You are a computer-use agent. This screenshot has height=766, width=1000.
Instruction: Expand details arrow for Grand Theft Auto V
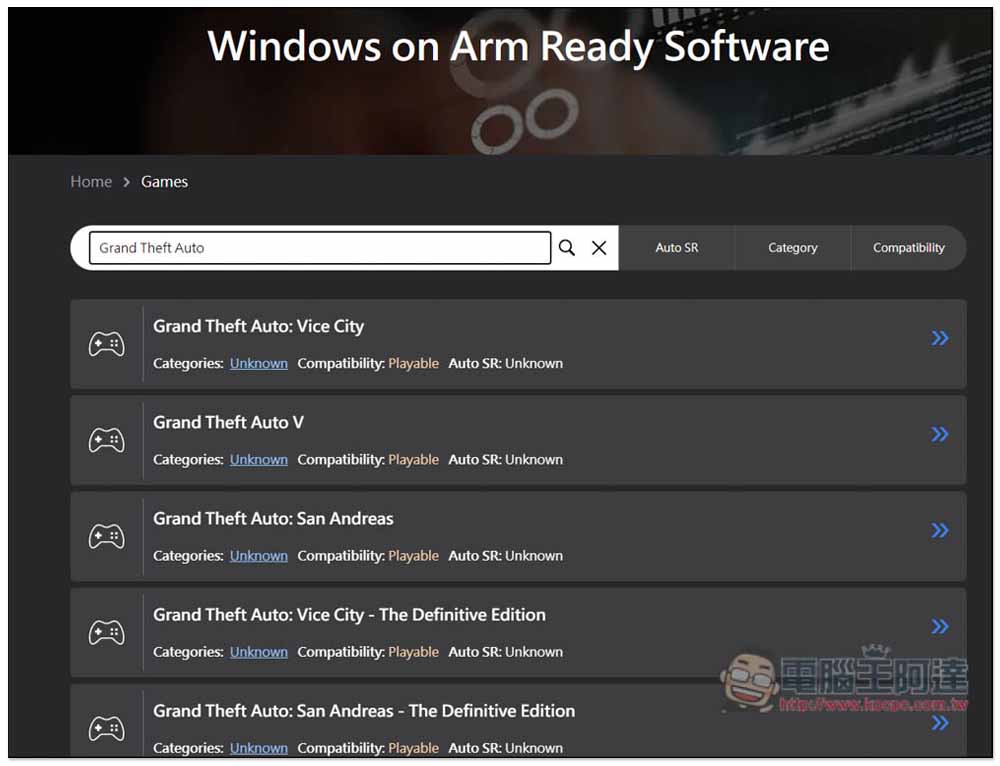coord(940,434)
